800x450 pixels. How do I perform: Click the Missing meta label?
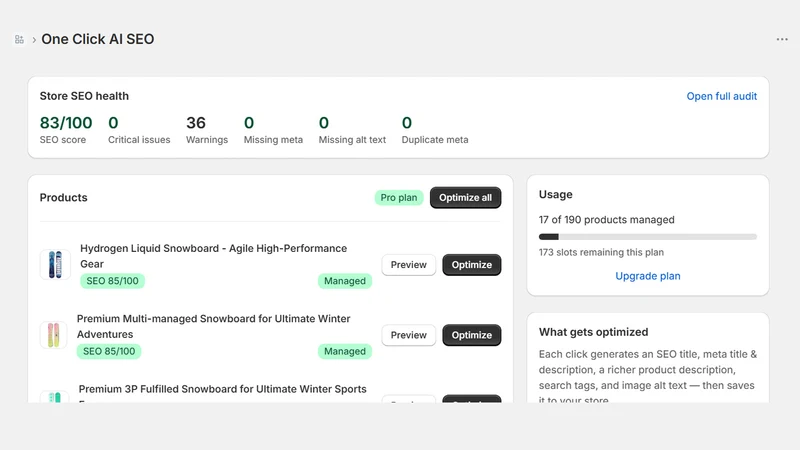coord(273,140)
